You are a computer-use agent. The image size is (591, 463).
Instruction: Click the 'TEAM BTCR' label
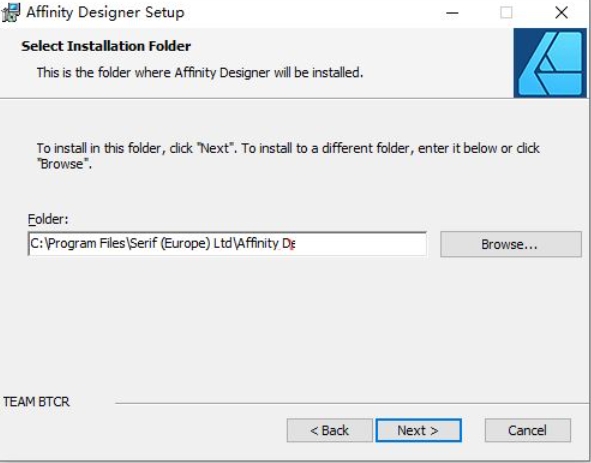tap(37, 402)
